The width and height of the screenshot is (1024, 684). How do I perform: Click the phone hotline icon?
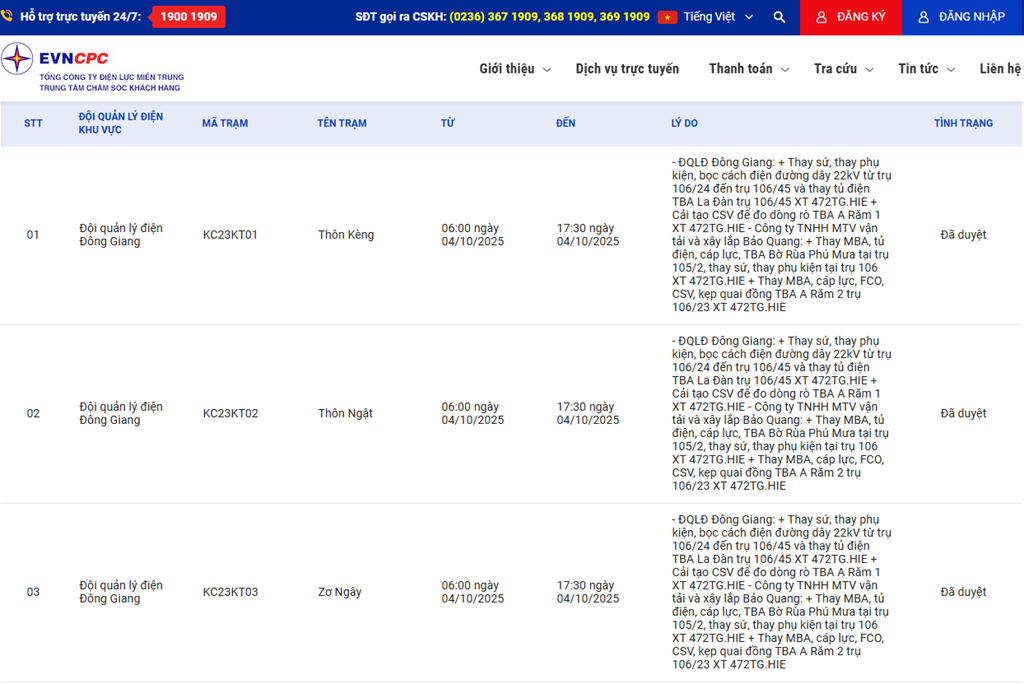click(7, 17)
